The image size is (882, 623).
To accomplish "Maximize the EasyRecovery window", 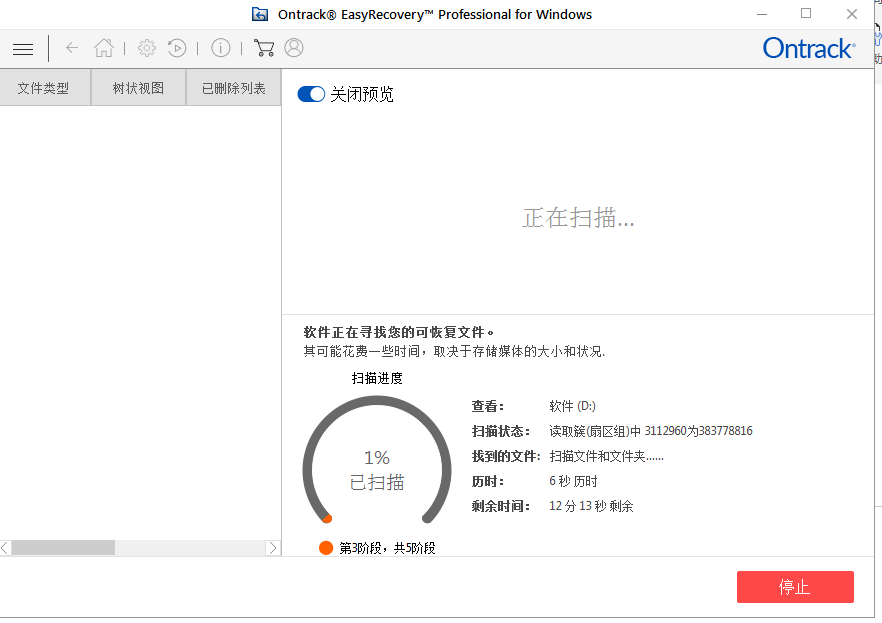I will click(806, 14).
